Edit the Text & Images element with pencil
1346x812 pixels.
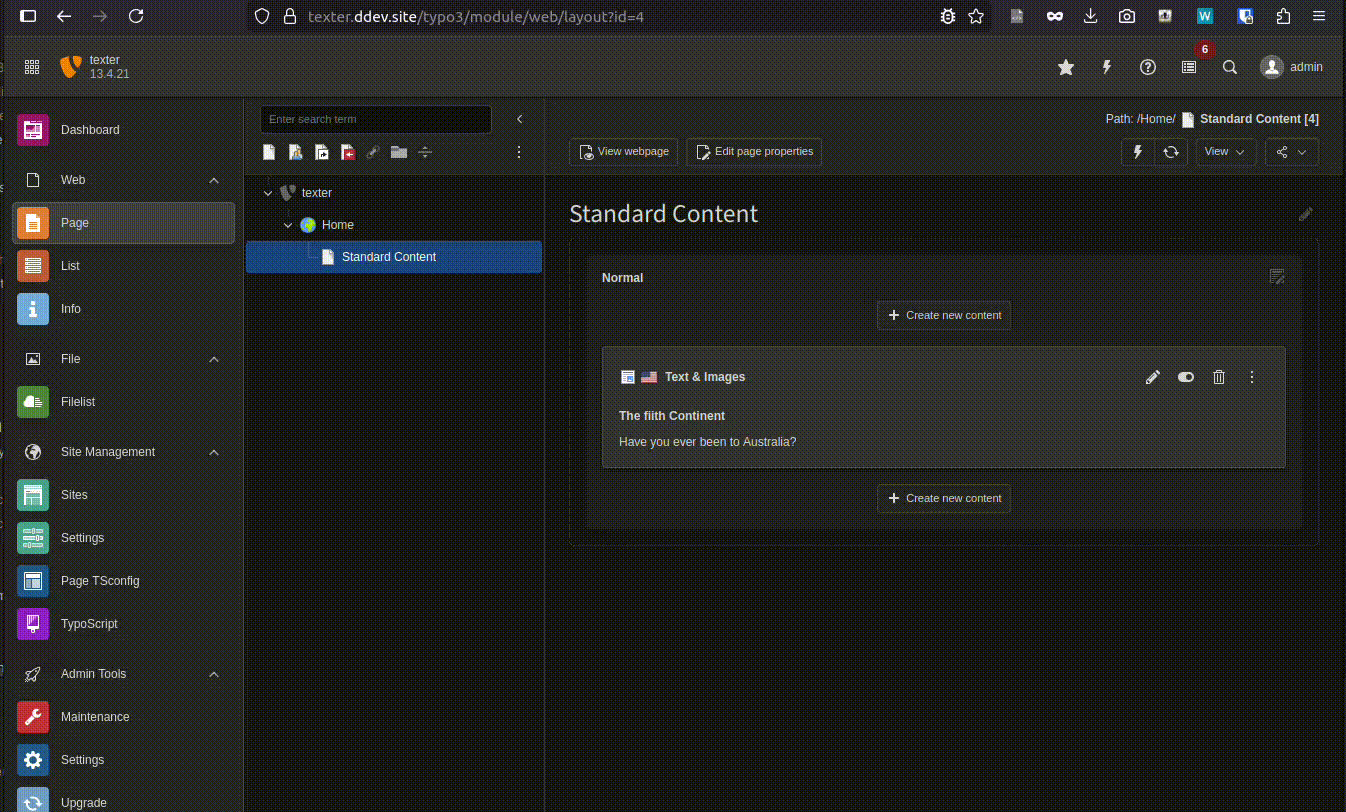coord(1153,377)
